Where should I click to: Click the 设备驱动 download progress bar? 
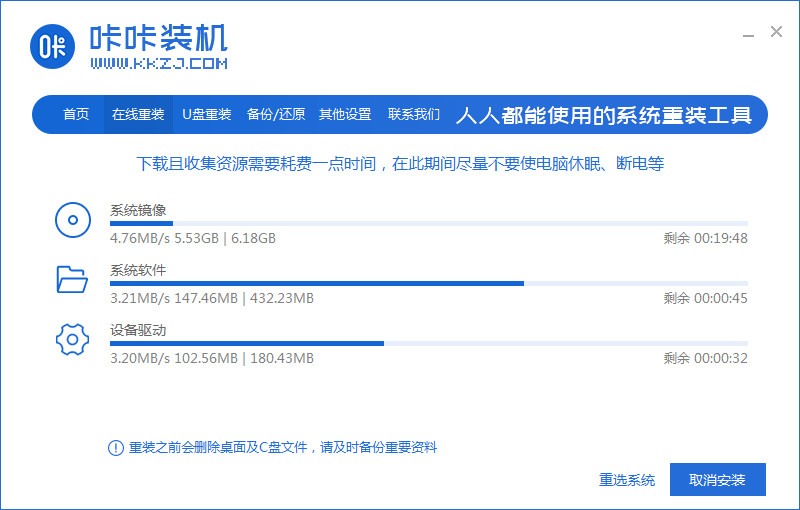pyautogui.click(x=428, y=343)
